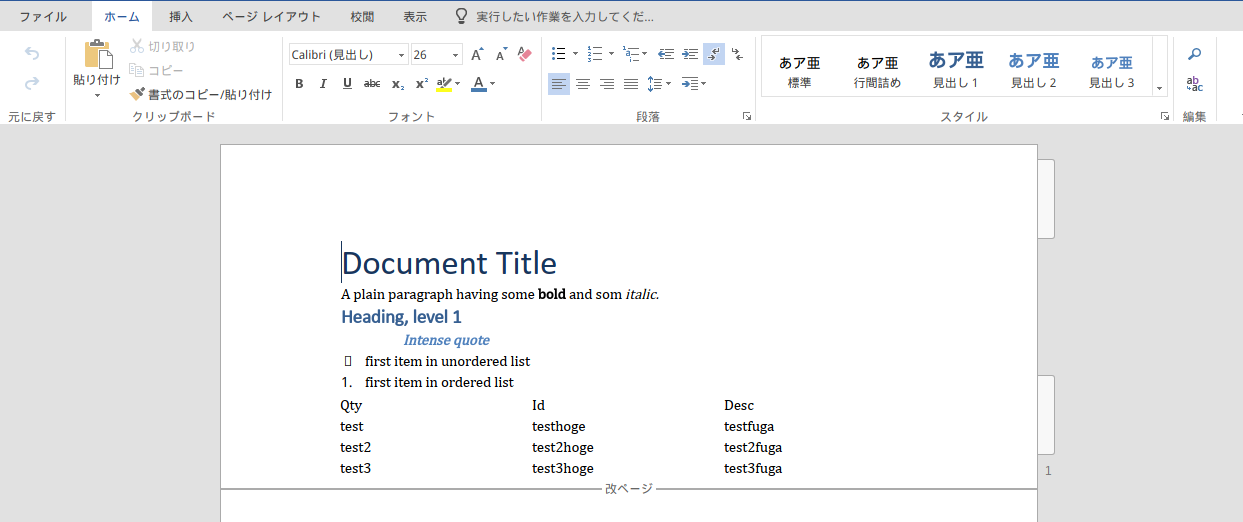Click the decrease indent icon

666,54
